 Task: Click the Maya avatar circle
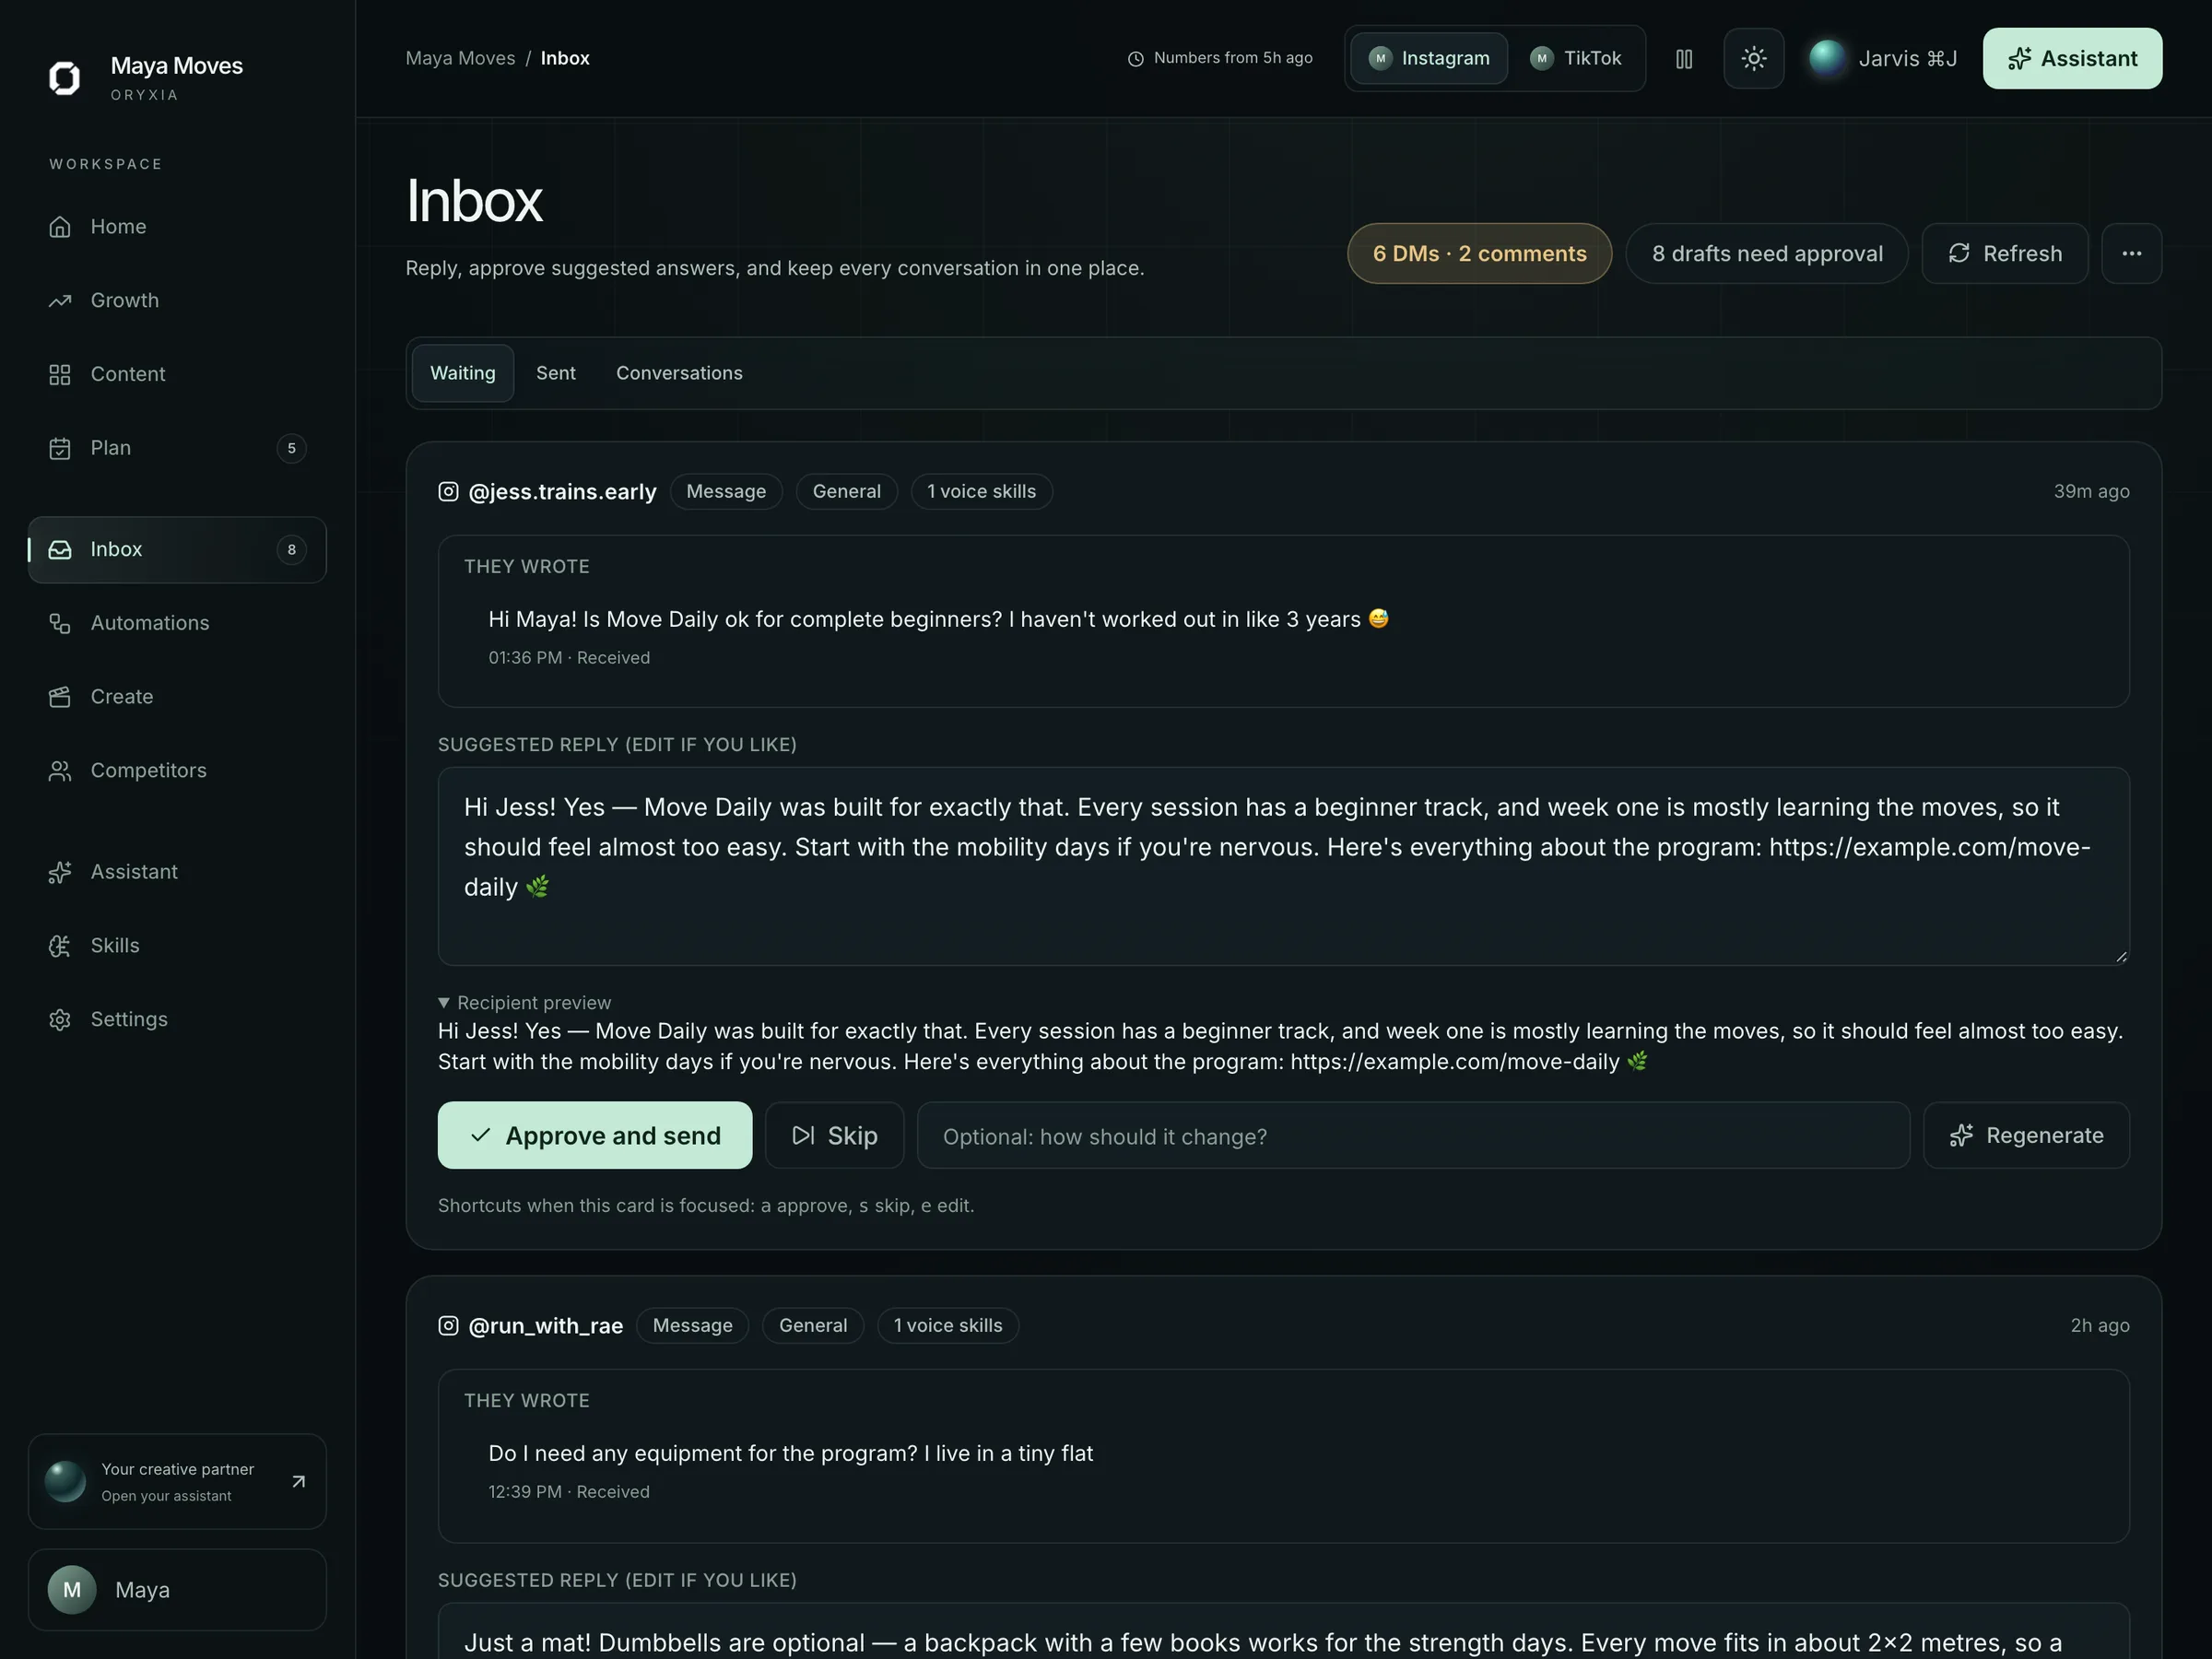pos(72,1589)
